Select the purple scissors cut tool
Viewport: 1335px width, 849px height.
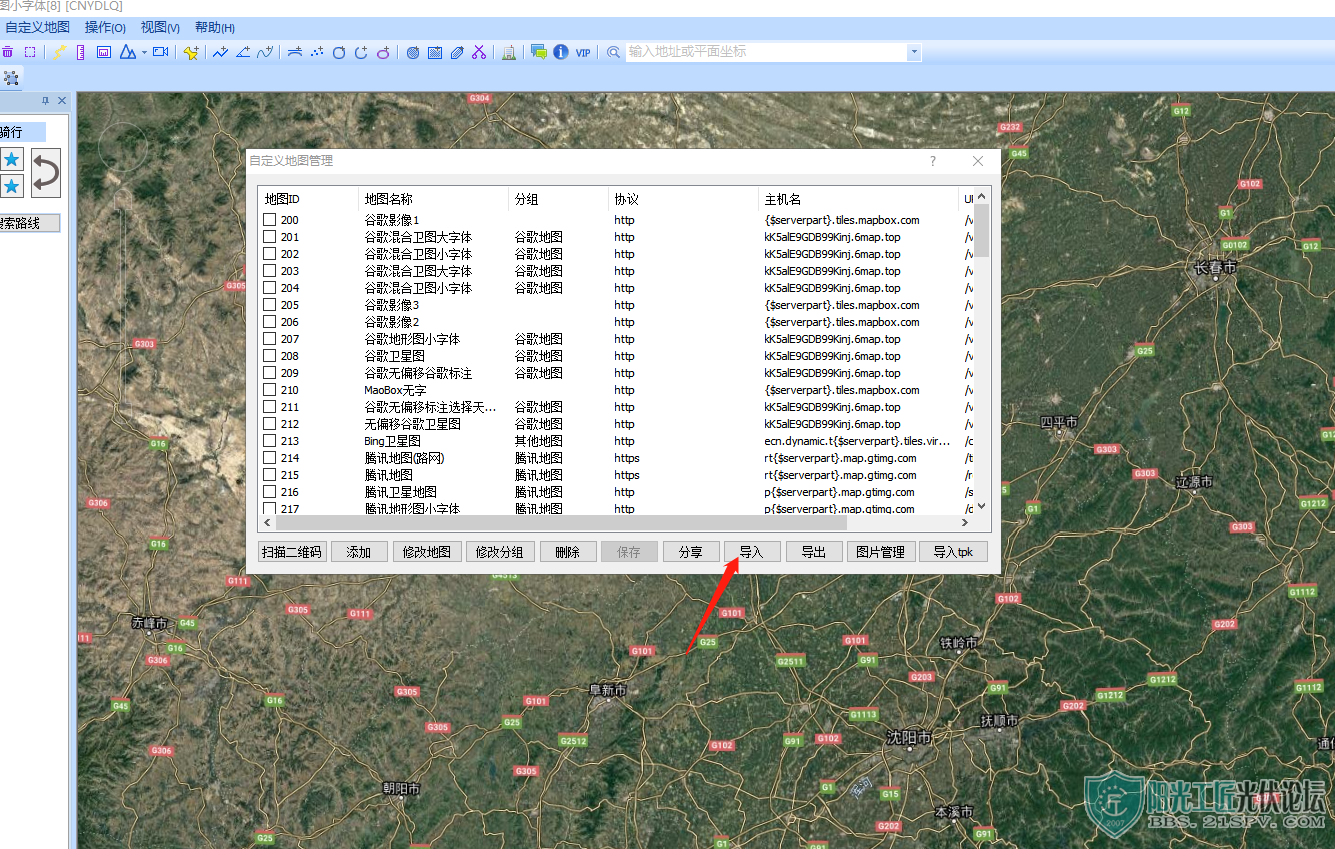479,52
